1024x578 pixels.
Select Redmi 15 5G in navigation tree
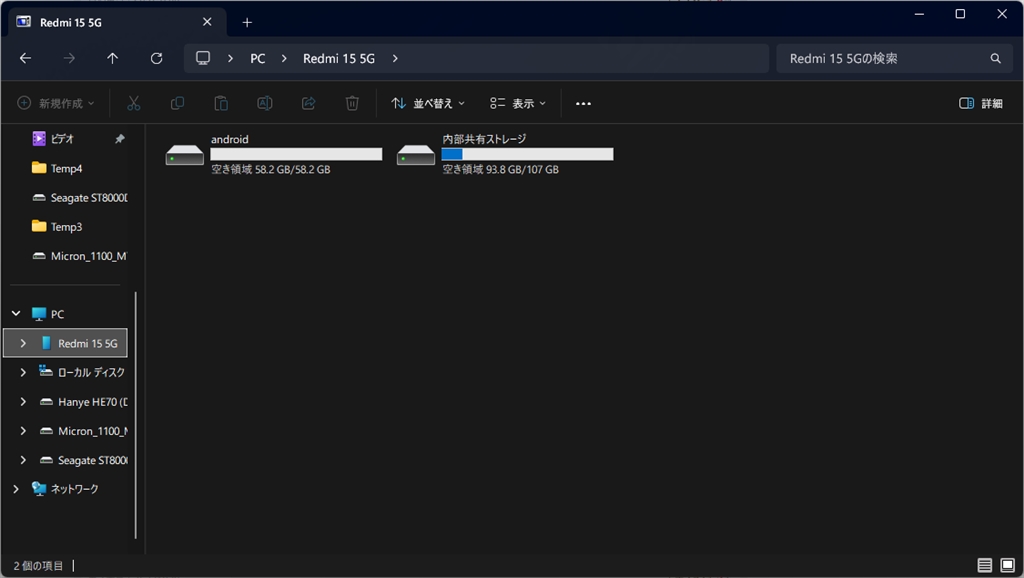65,343
